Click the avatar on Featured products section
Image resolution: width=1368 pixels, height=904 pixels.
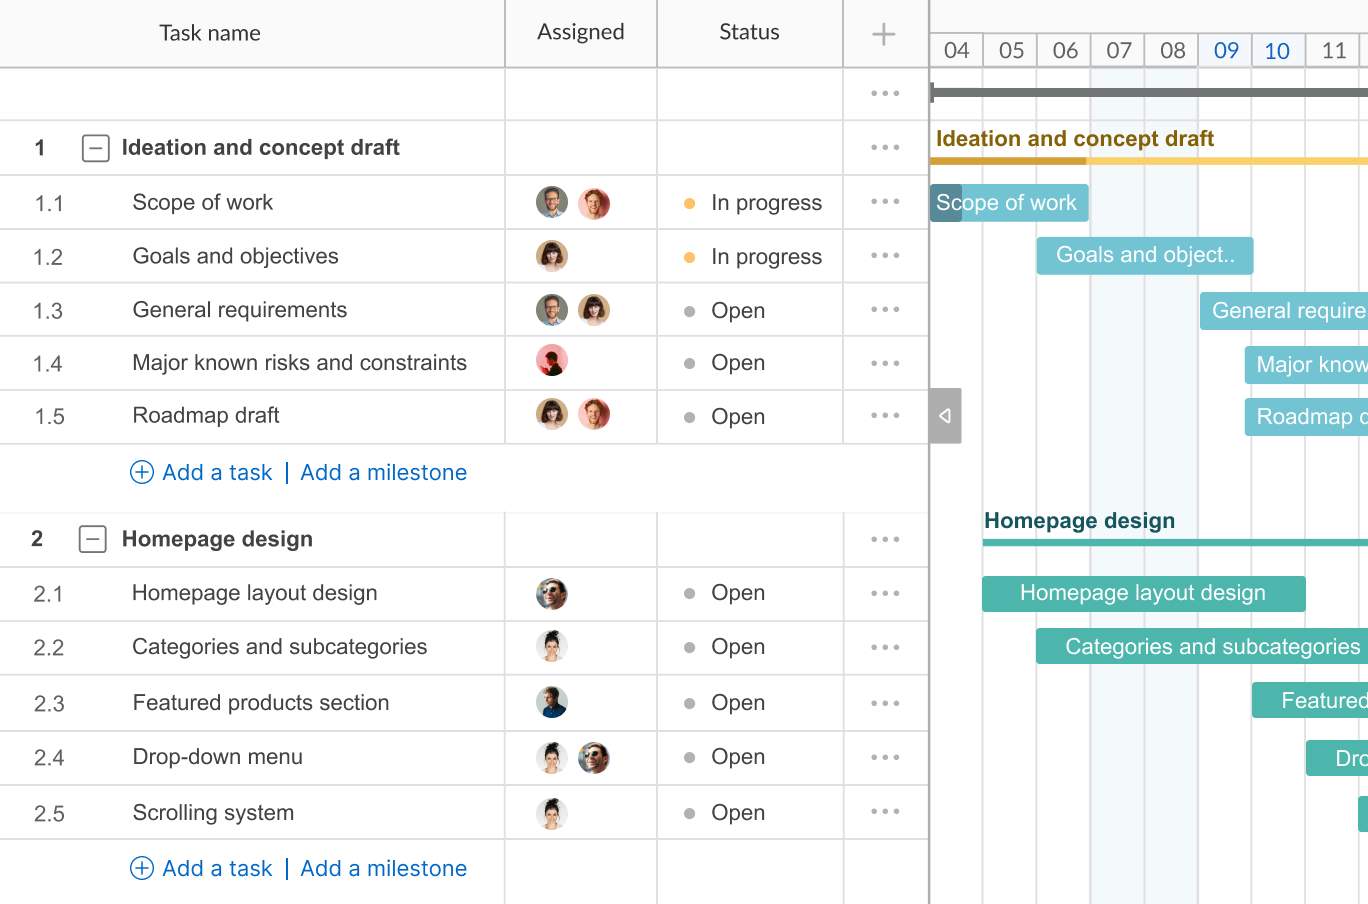click(552, 702)
